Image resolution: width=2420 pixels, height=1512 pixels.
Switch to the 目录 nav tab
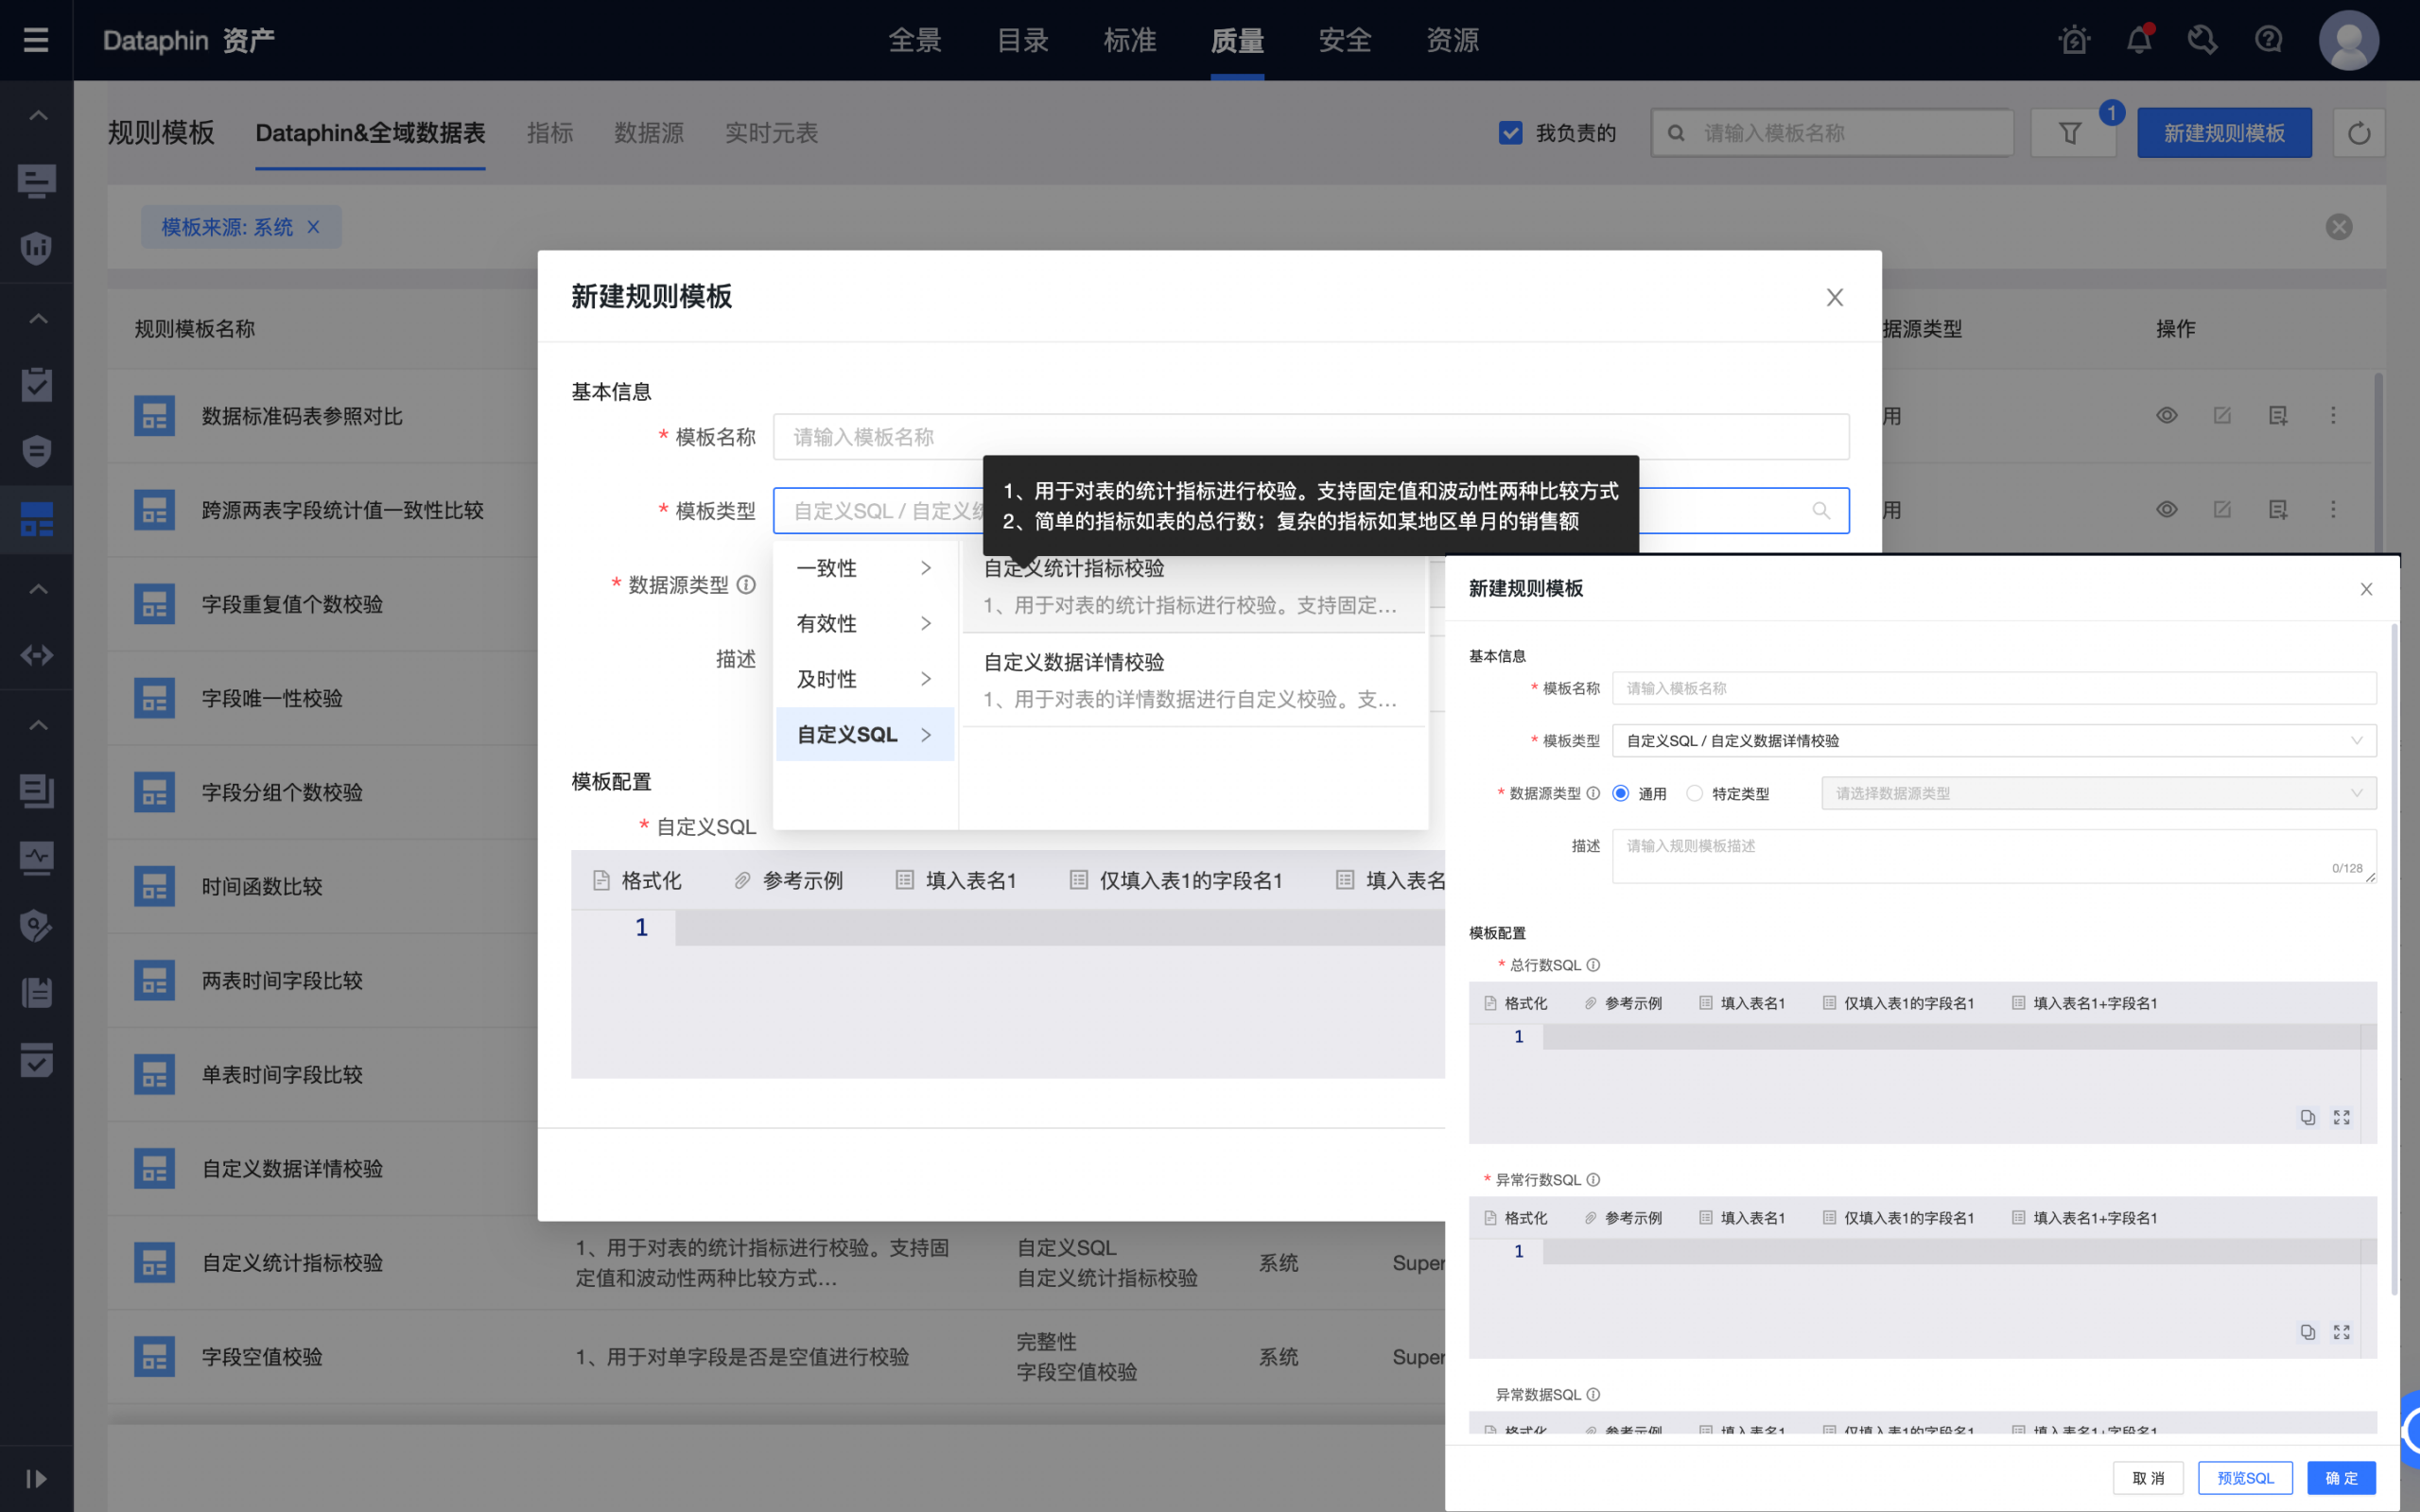[1023, 40]
